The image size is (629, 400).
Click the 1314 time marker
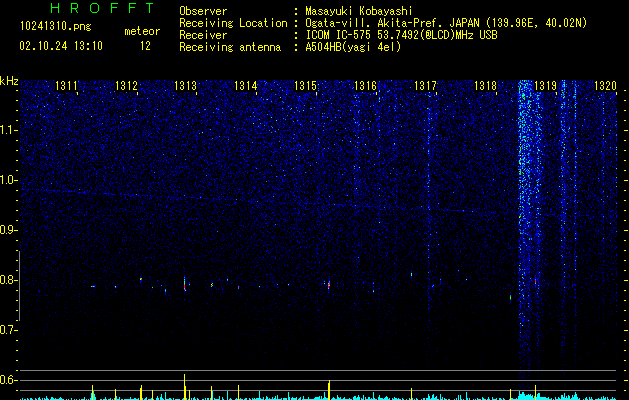click(x=246, y=86)
